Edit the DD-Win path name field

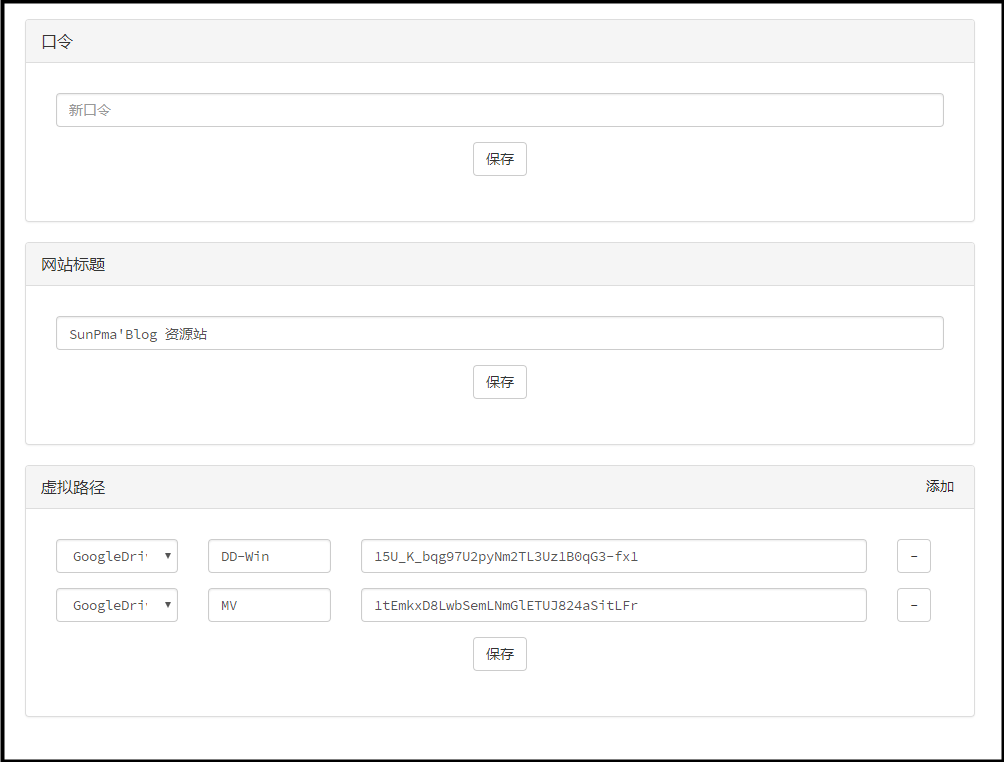point(269,556)
